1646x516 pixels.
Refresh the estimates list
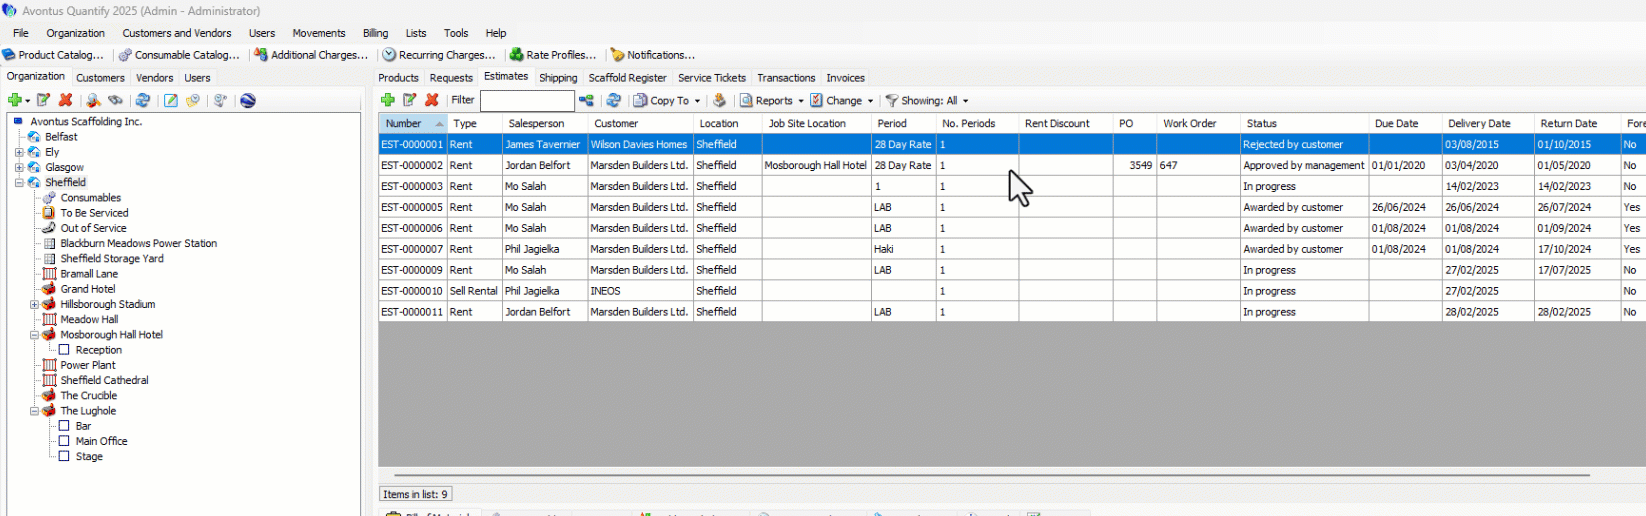[x=613, y=100]
